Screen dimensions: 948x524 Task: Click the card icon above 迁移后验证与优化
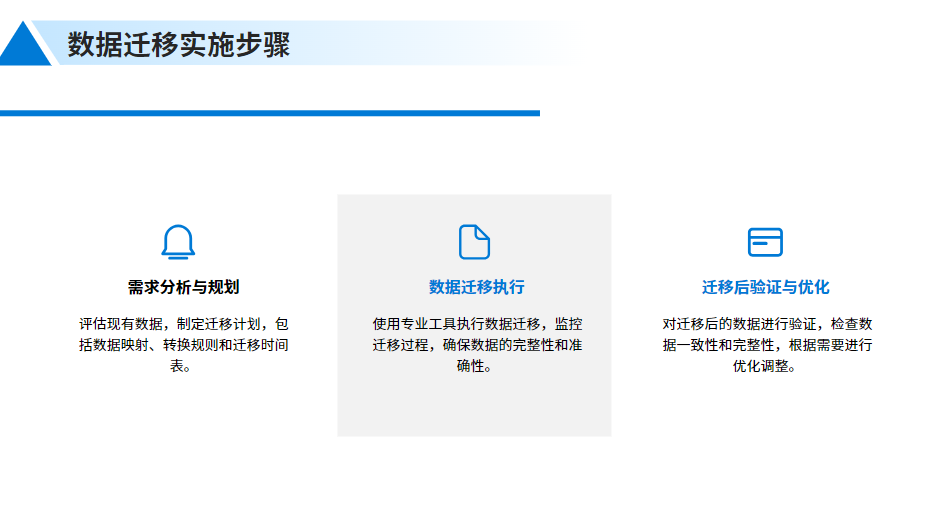[x=765, y=242]
